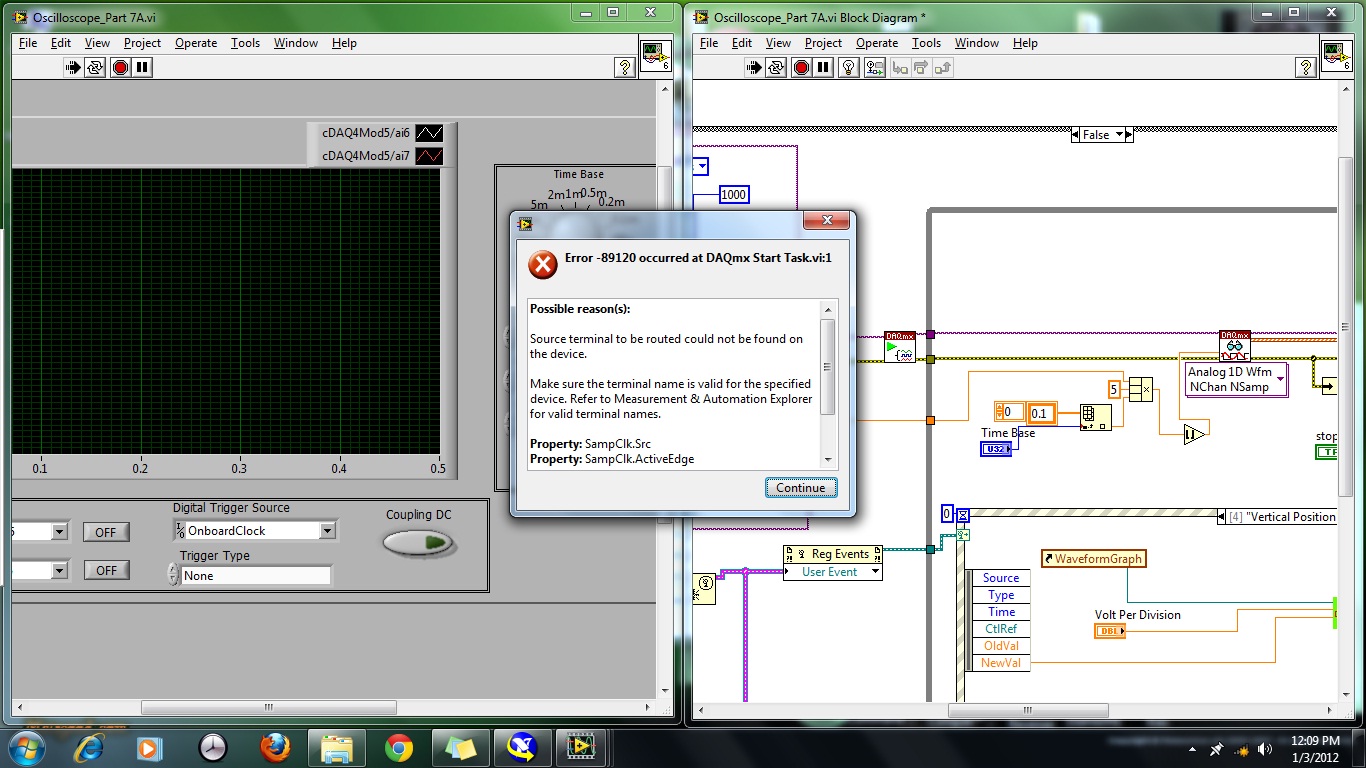1366x768 pixels.
Task: Click error dialog scrollbar down arrow
Action: tap(828, 459)
